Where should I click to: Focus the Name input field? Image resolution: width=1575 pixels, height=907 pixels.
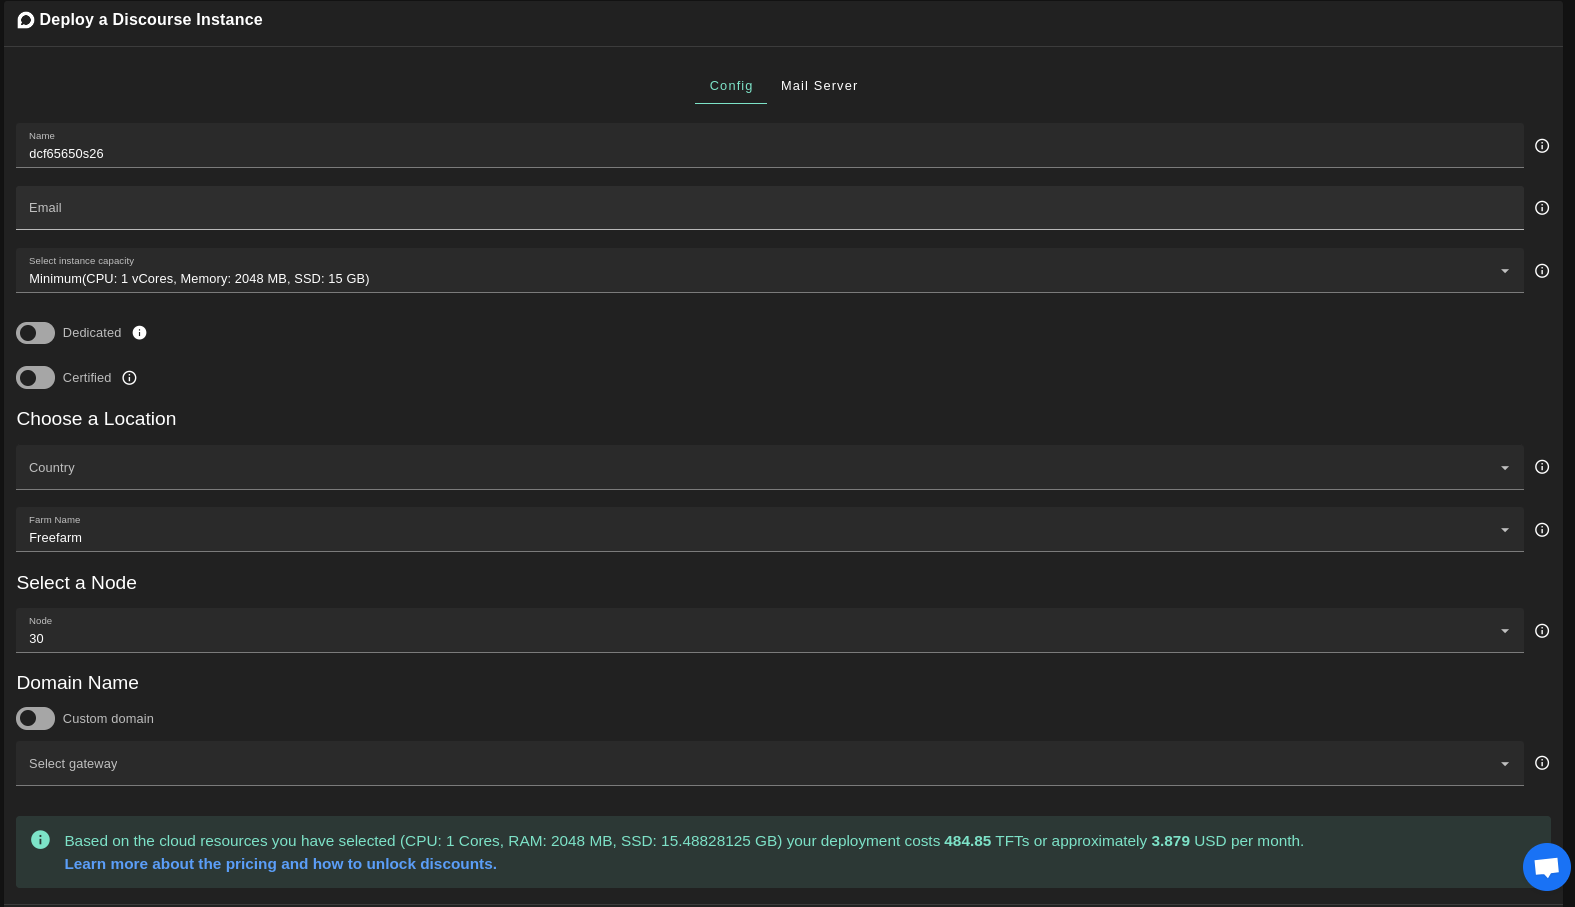click(x=770, y=146)
